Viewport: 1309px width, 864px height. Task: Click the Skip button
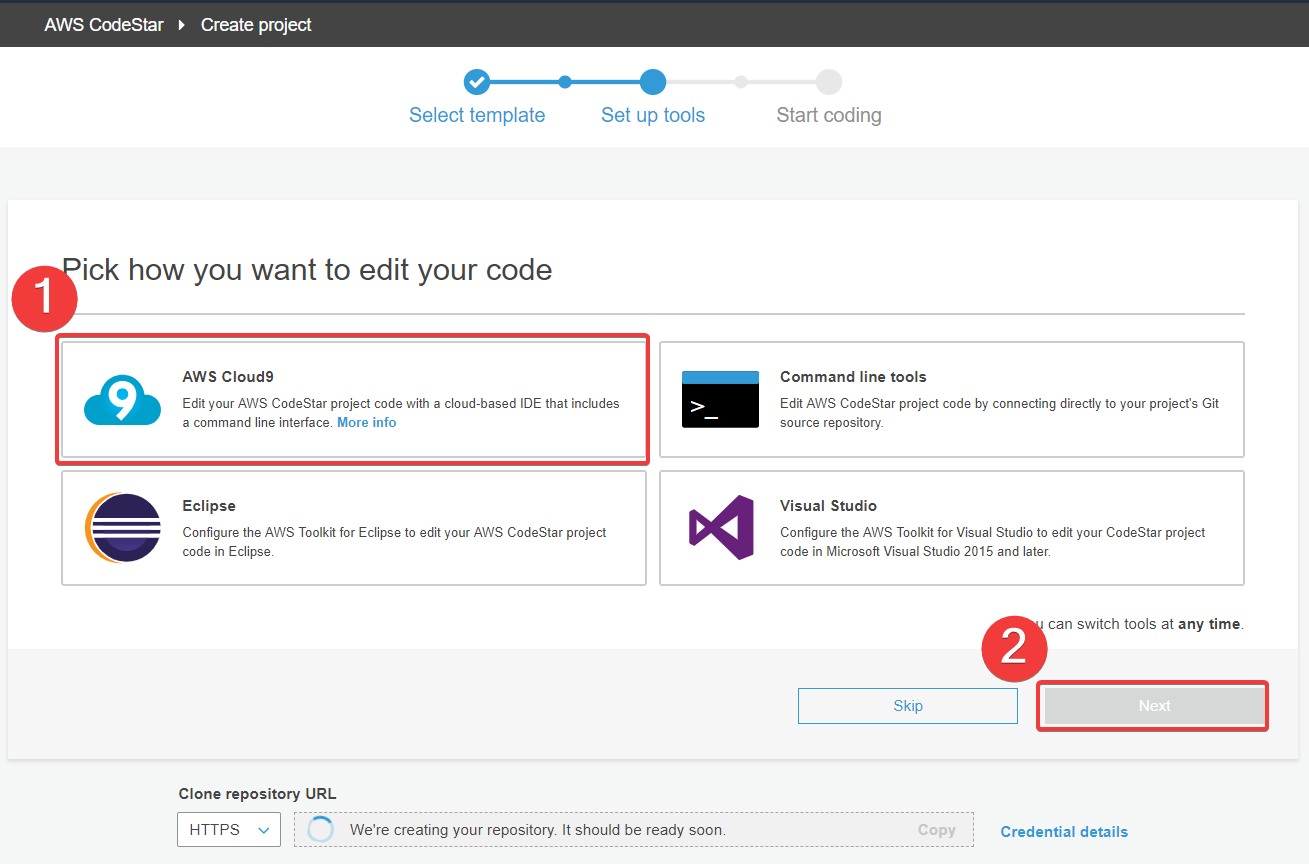pos(908,706)
